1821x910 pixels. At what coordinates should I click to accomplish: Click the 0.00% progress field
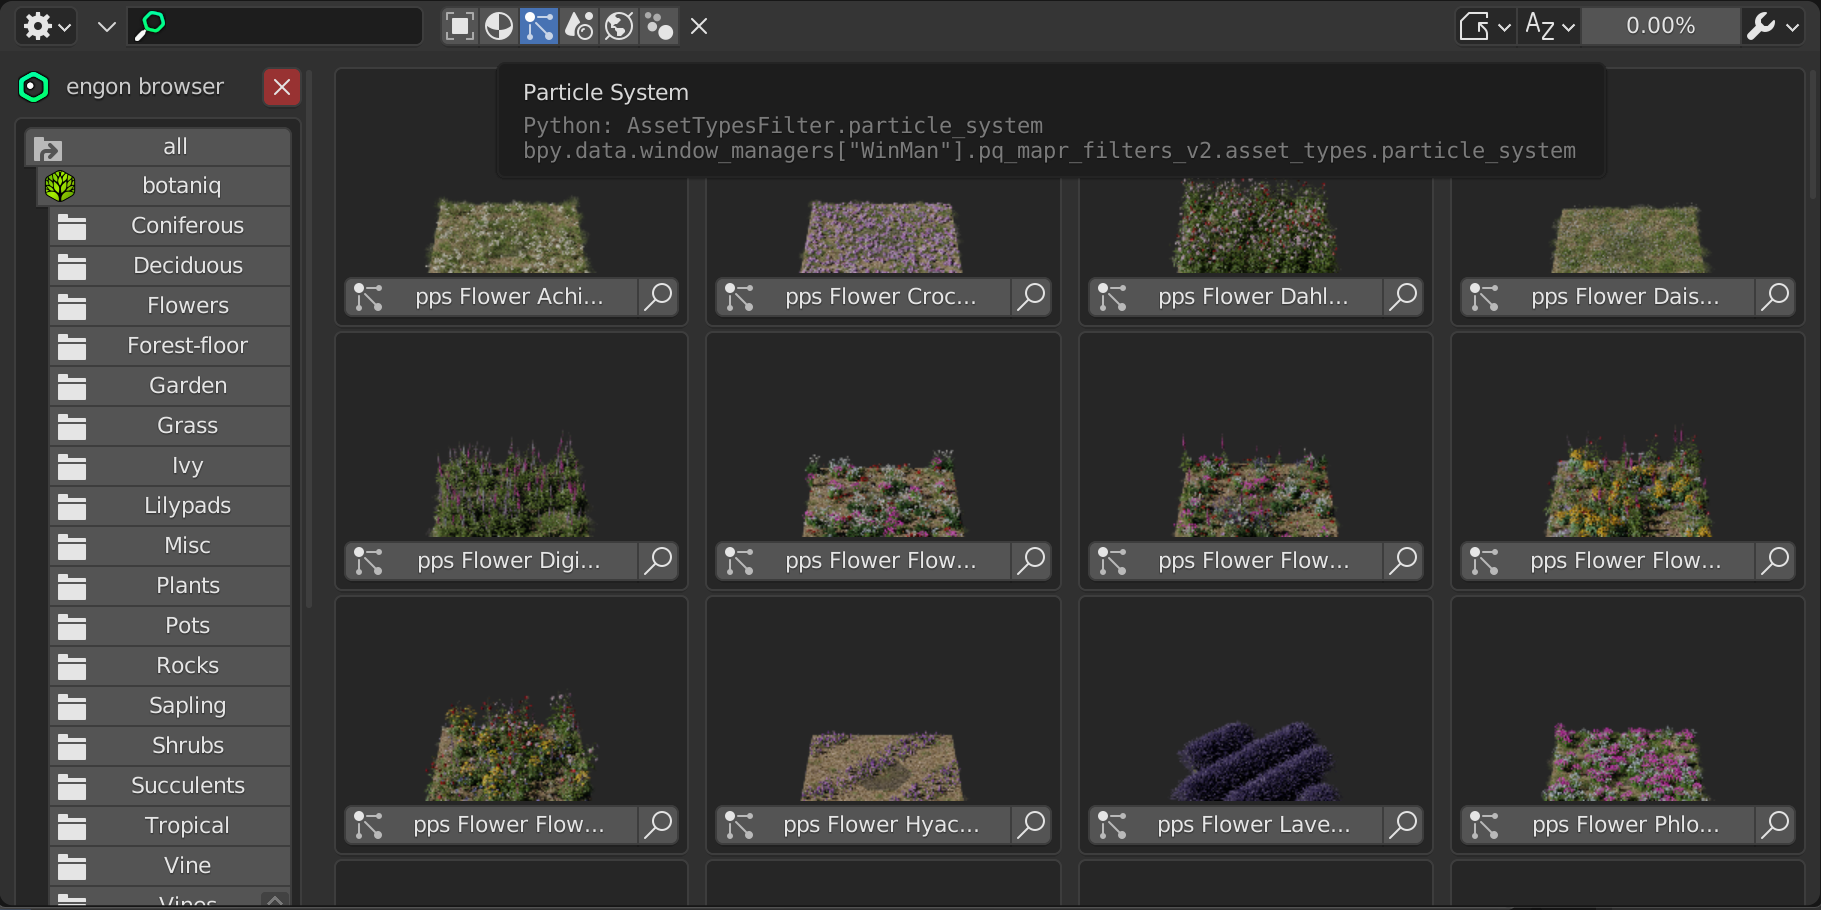click(x=1660, y=26)
